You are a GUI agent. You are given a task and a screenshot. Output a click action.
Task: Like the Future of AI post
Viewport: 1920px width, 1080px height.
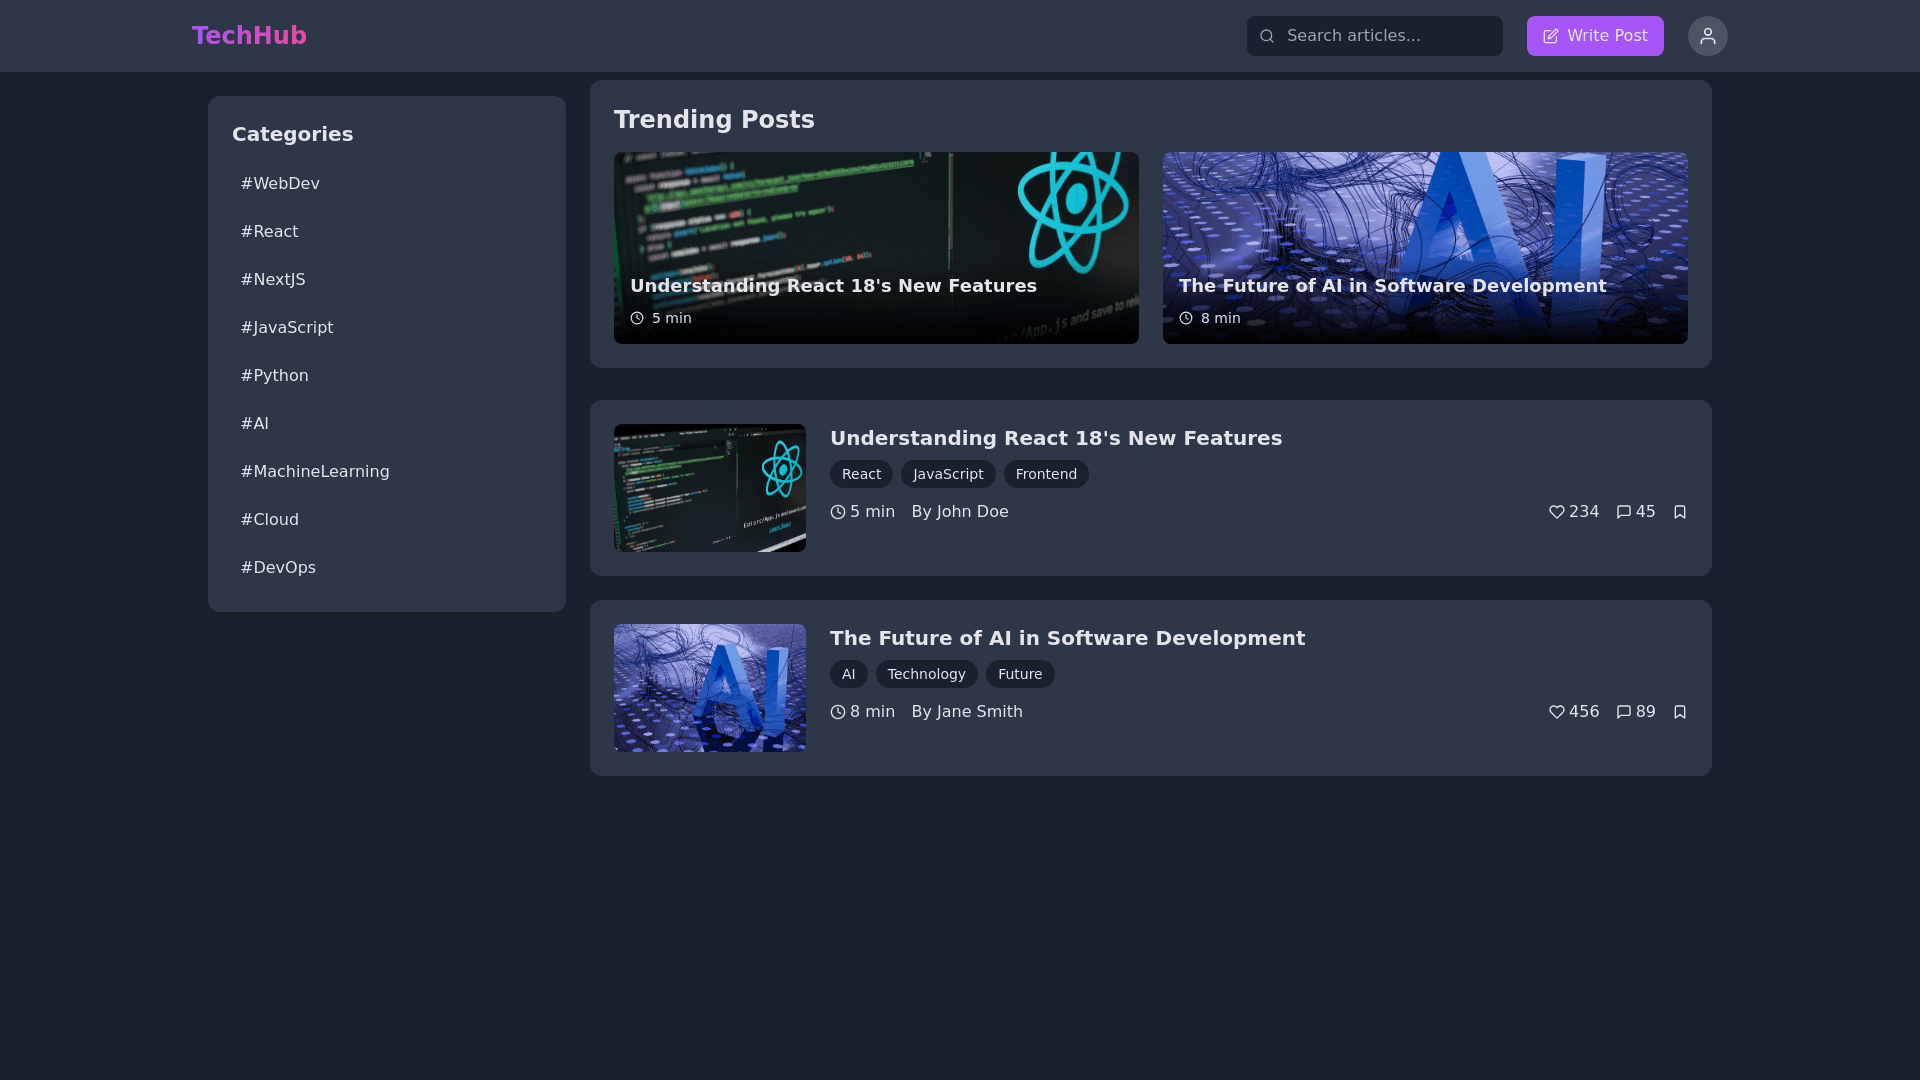tap(1557, 712)
